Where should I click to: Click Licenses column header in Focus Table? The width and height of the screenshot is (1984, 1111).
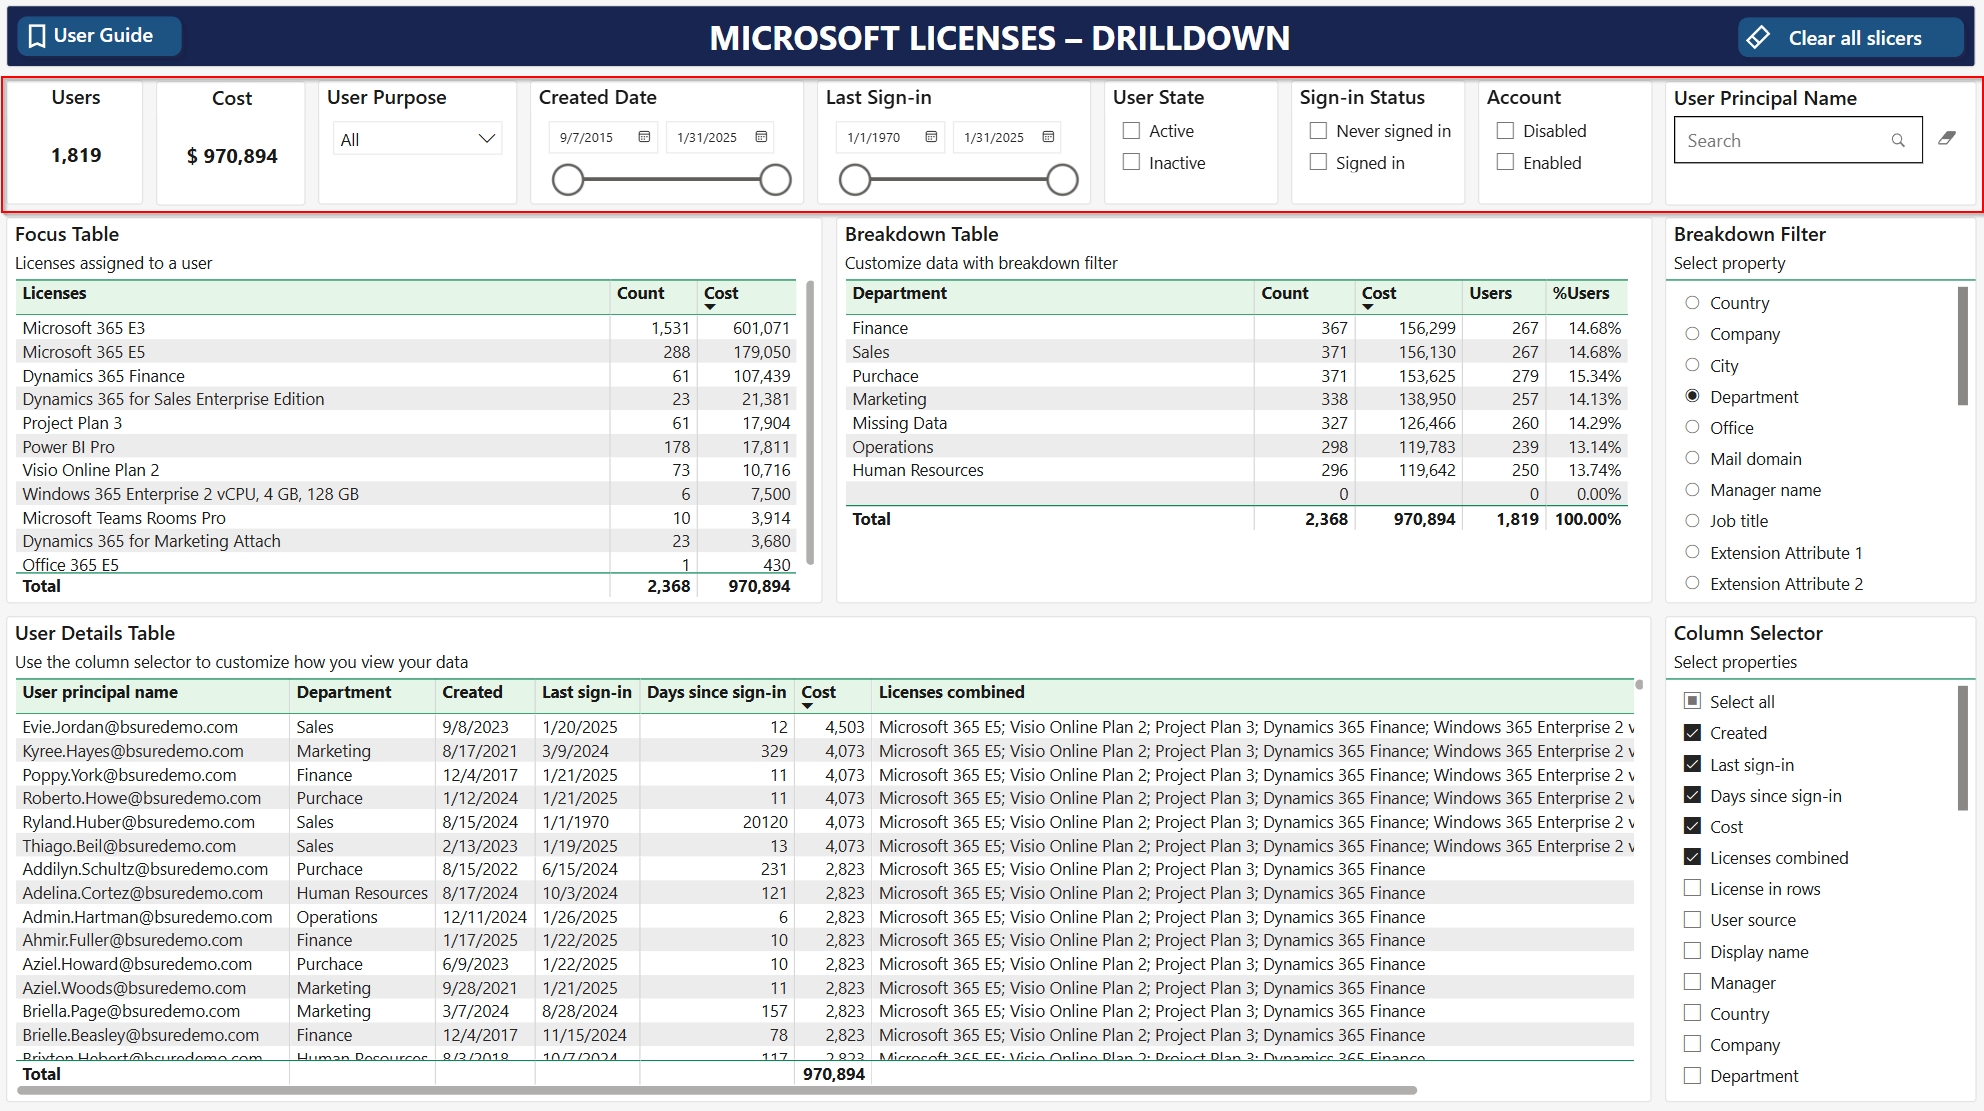click(x=54, y=293)
